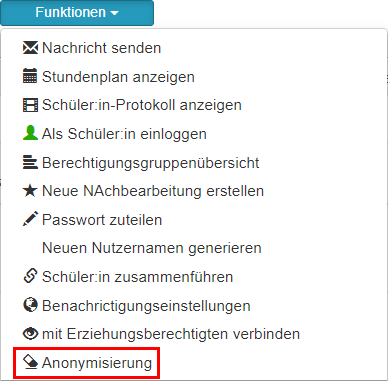Click the calendar icon beside Stundenplan anzeigen
This screenshot has height=381, width=388.
30,76
